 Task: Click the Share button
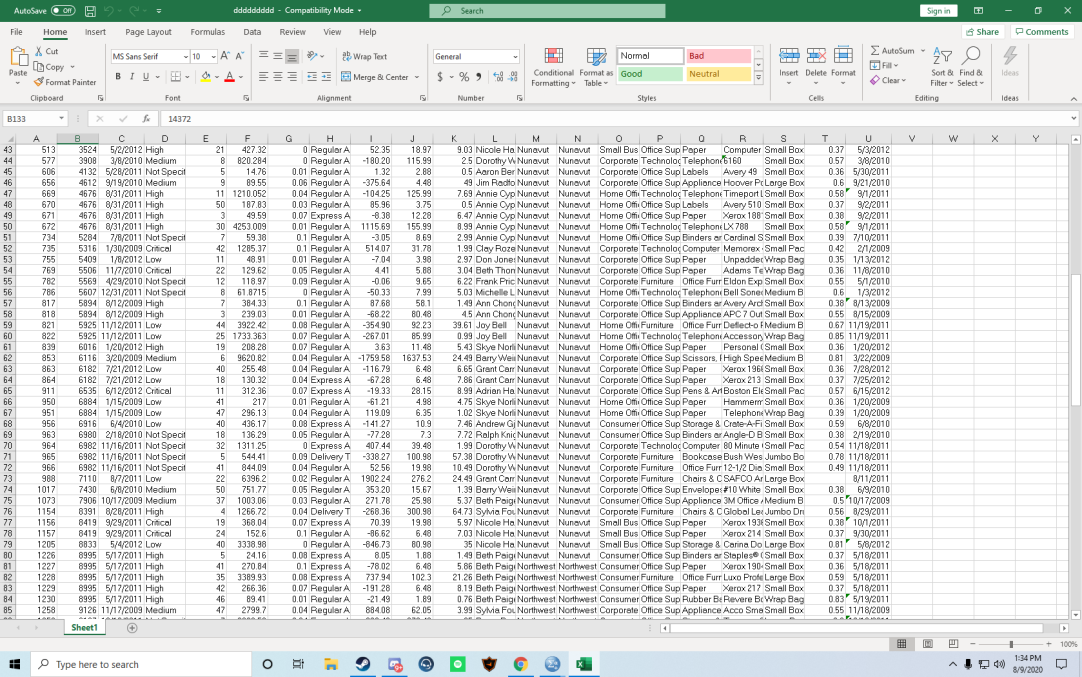tap(981, 31)
